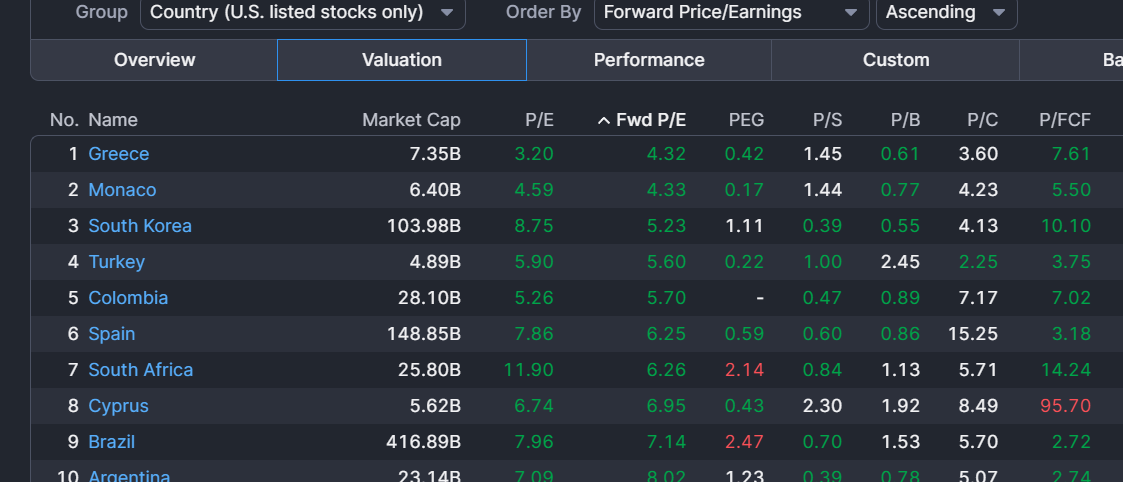Expand the Order By Forward Price/Earnings dropdown
The width and height of the screenshot is (1123, 482).
tap(731, 13)
